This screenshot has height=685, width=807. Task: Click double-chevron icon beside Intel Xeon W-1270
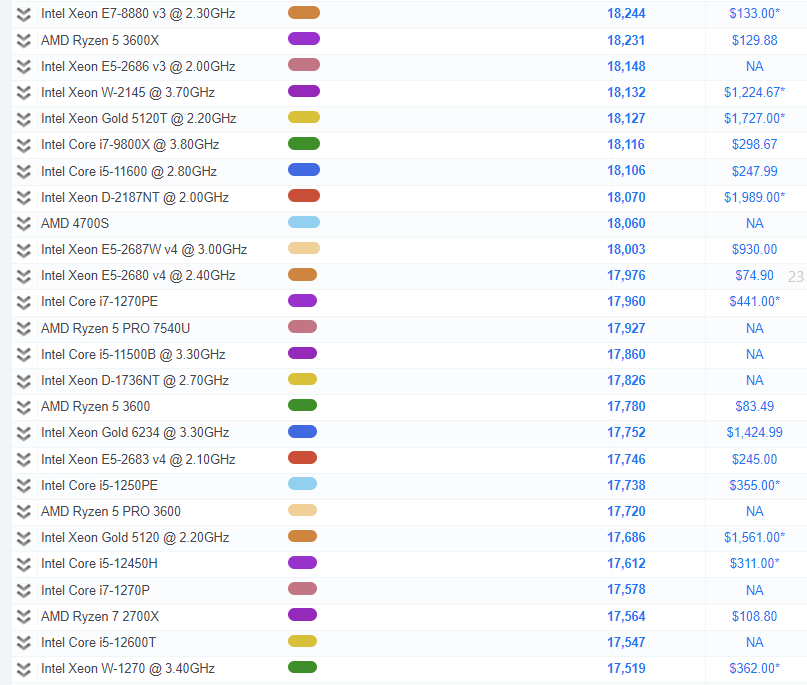click(24, 668)
